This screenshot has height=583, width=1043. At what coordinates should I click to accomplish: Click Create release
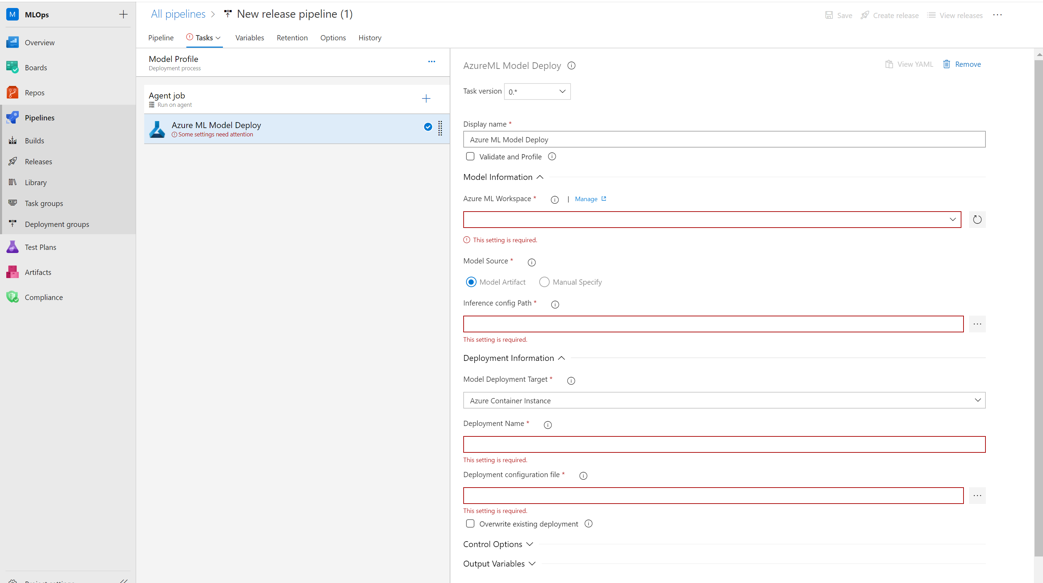(x=889, y=15)
